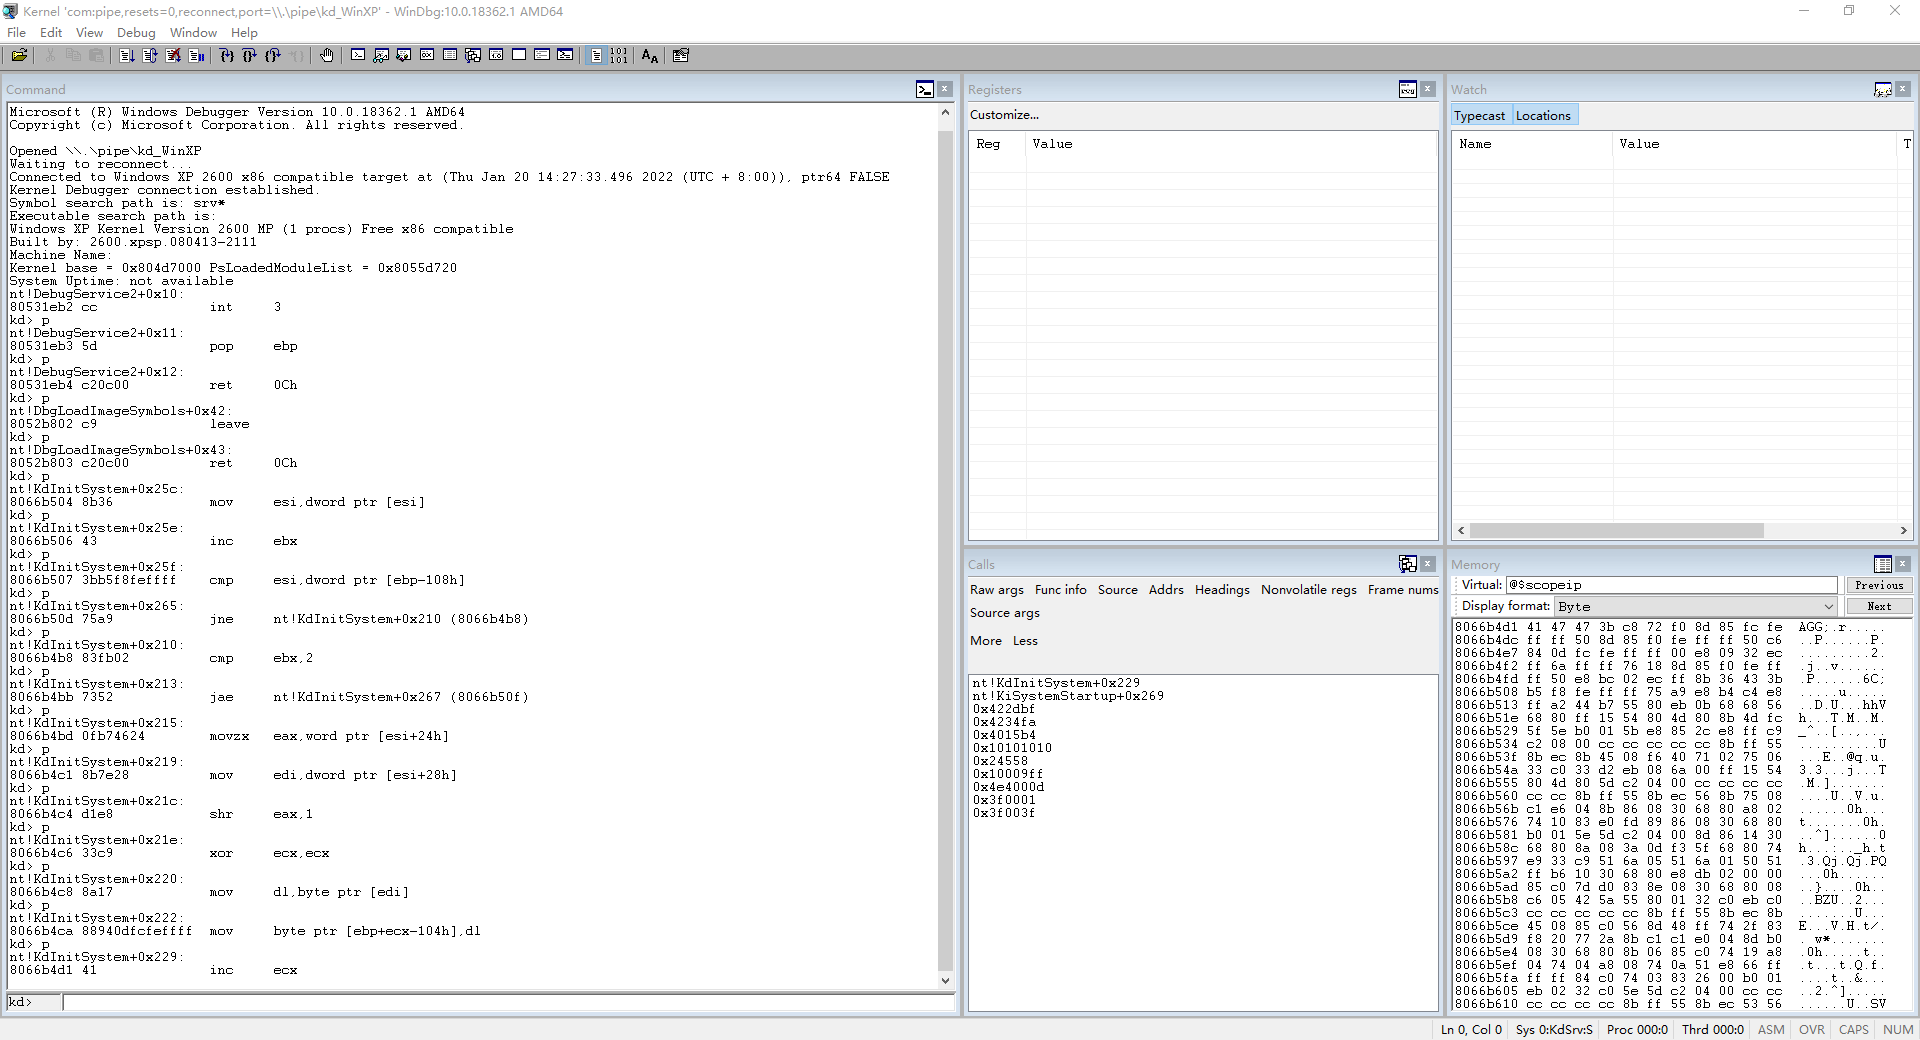
Task: Focus the kd> command input field
Action: click(x=508, y=1002)
